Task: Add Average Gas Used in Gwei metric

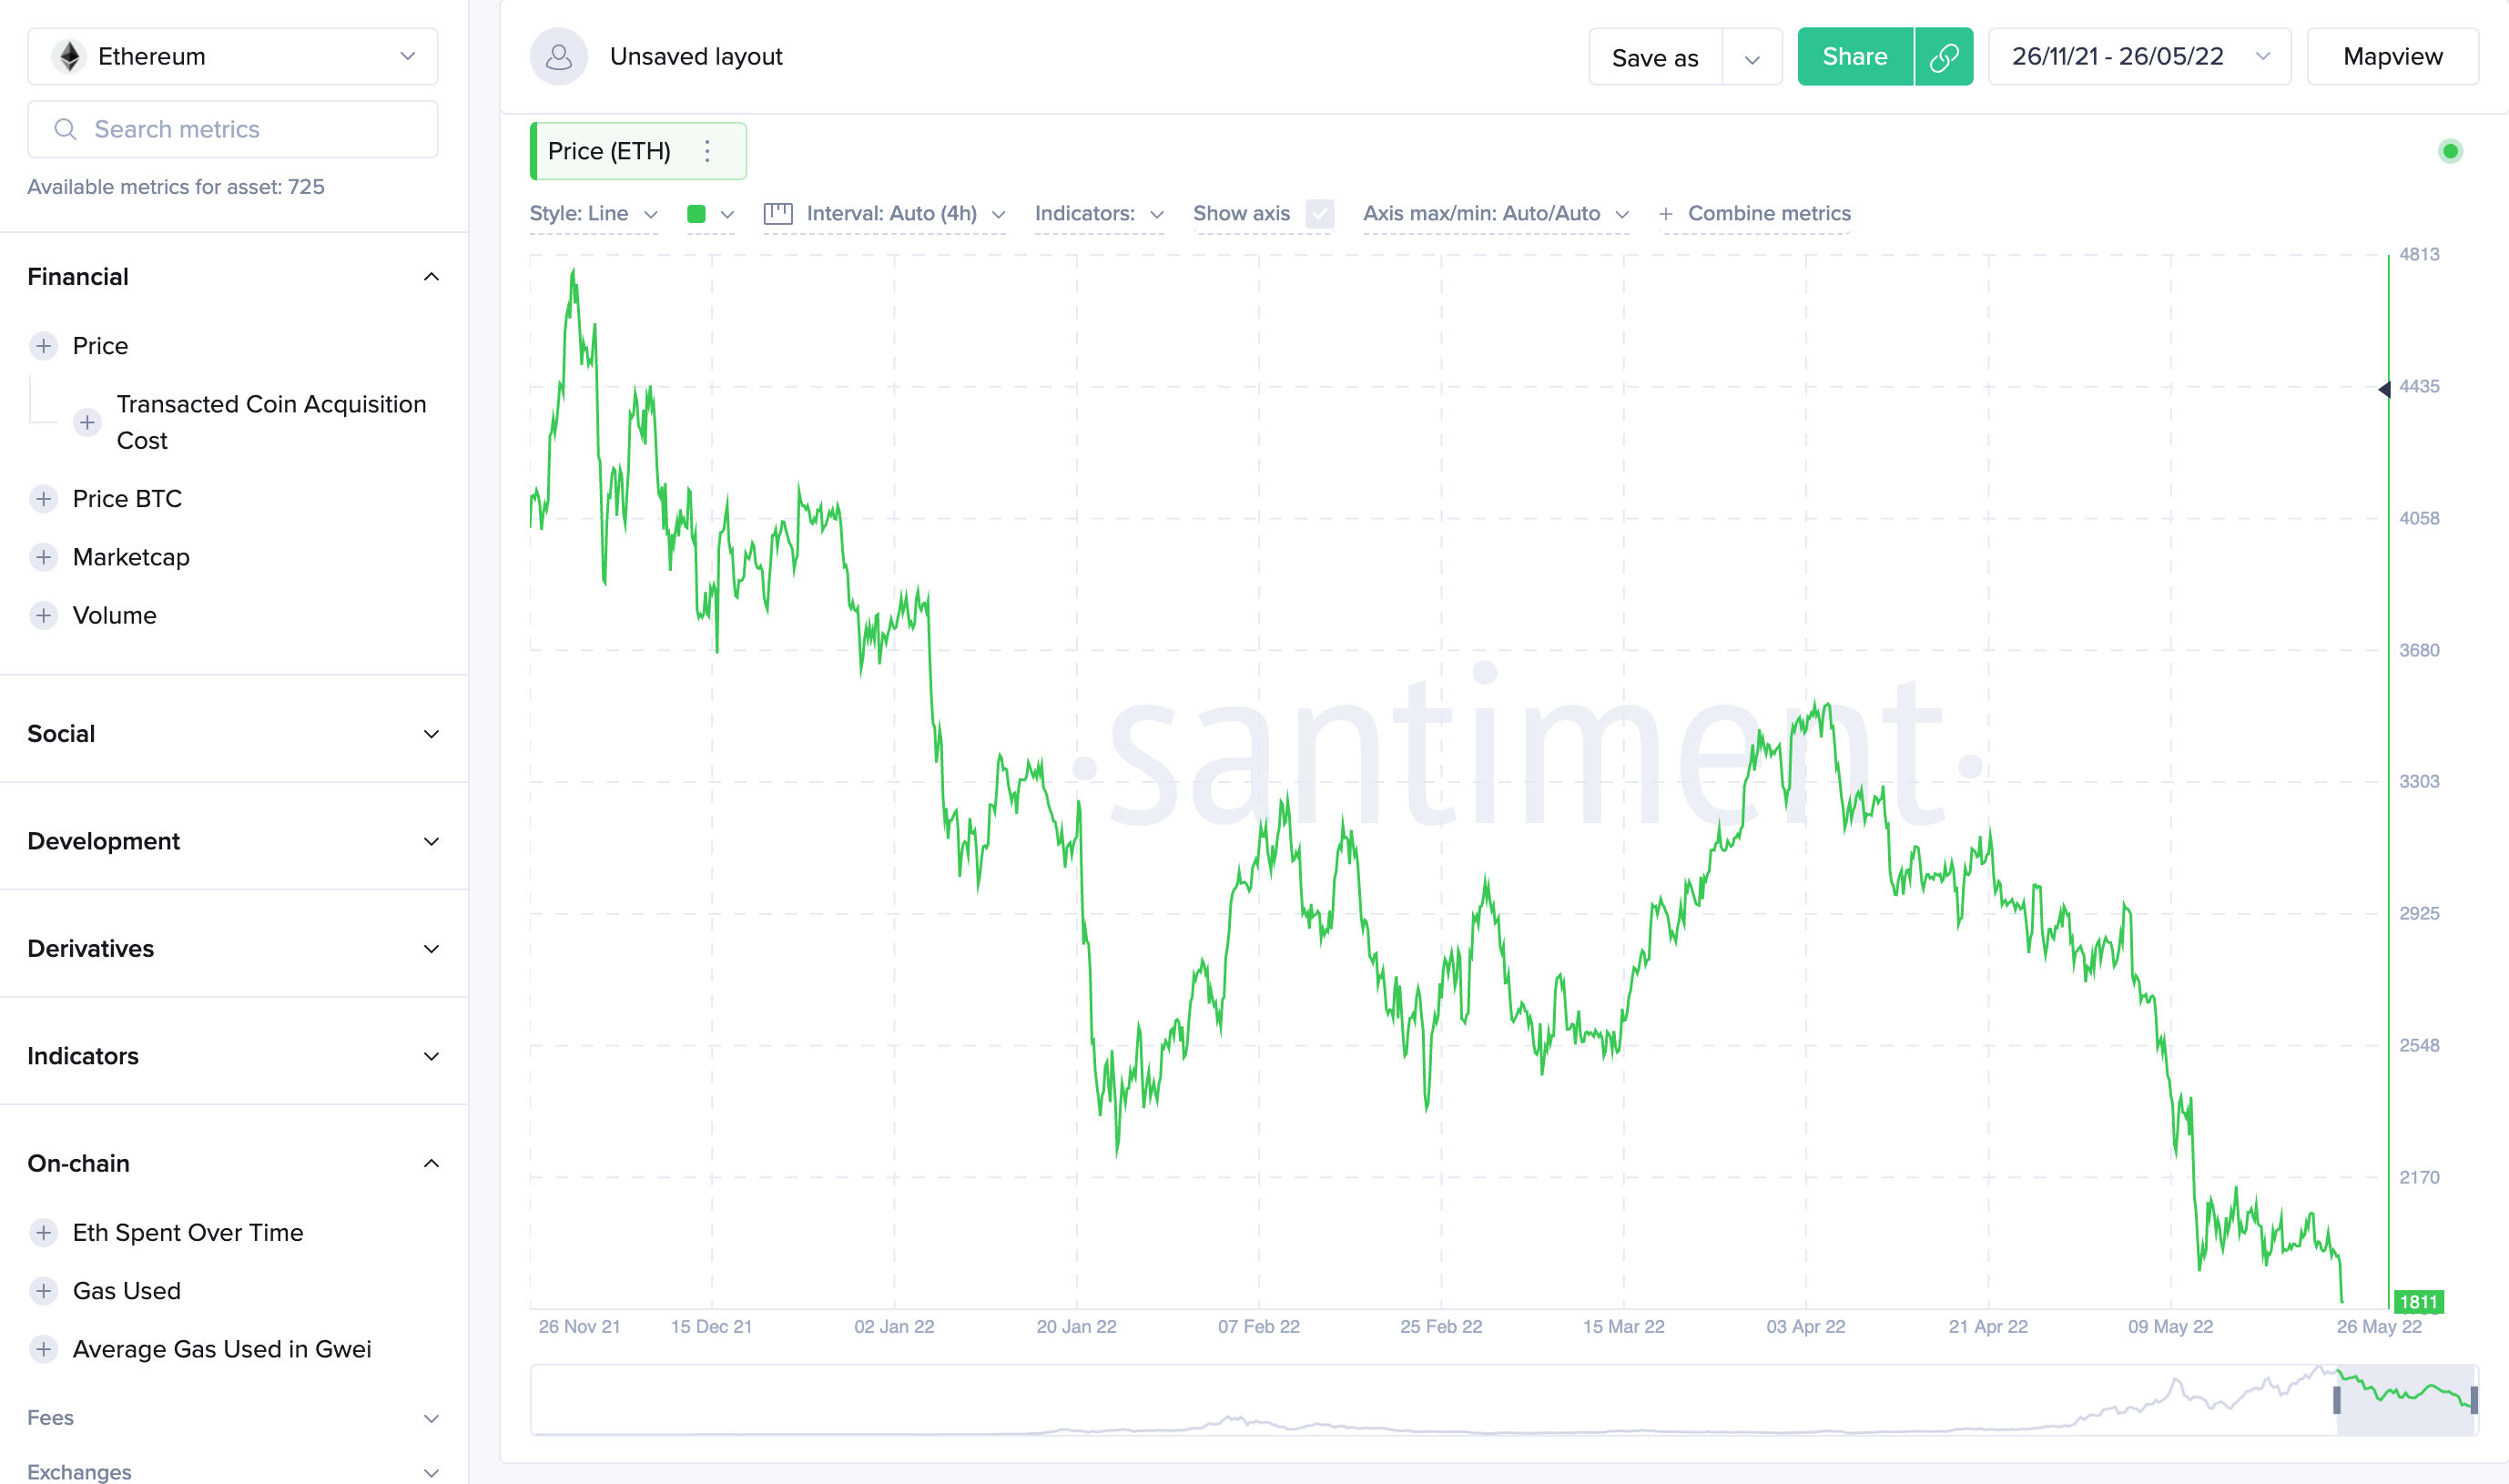Action: tap(43, 1349)
